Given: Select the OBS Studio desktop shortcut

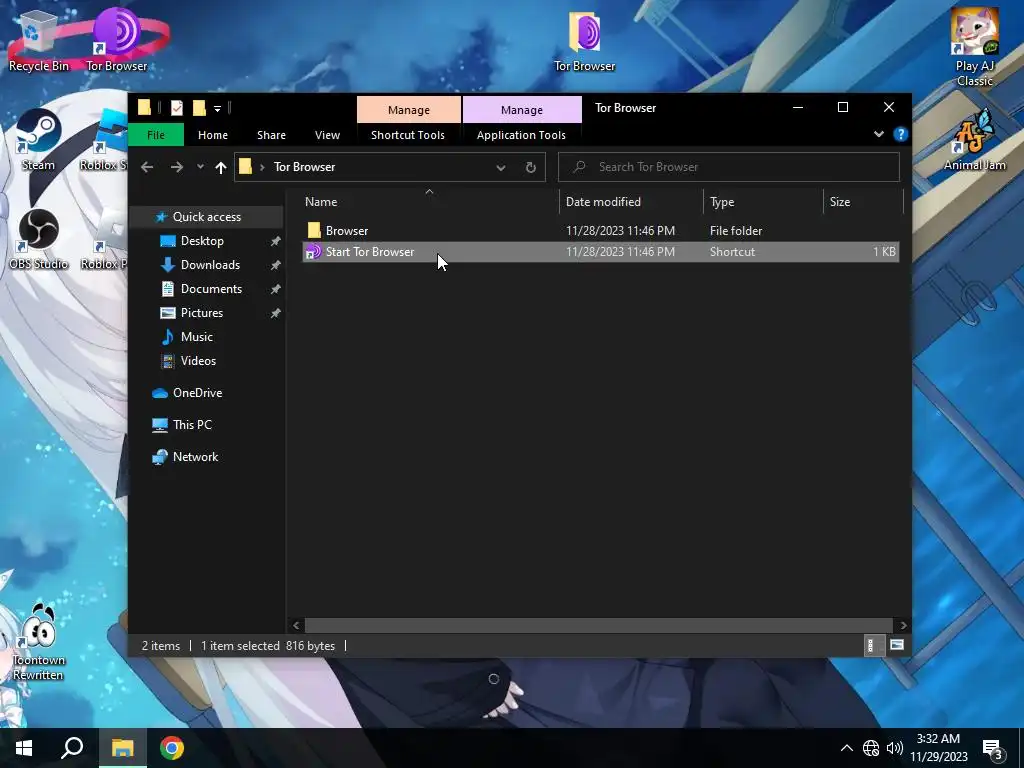Looking at the screenshot, I should point(39,240).
